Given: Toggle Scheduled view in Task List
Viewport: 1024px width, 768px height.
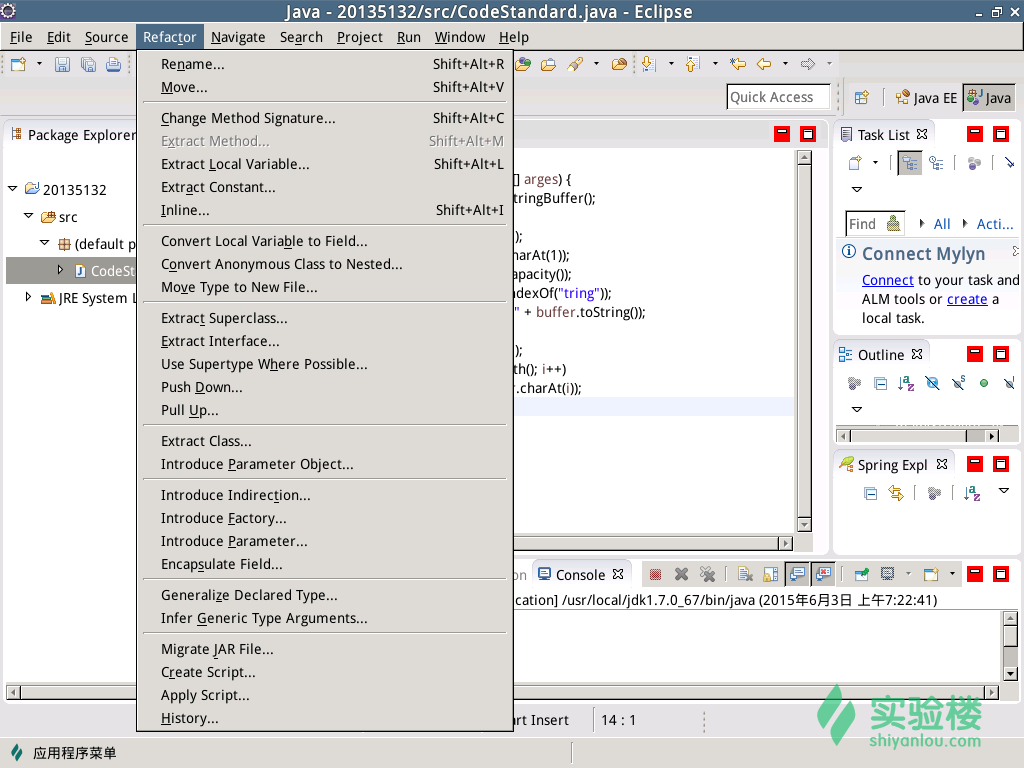Looking at the screenshot, I should [936, 163].
